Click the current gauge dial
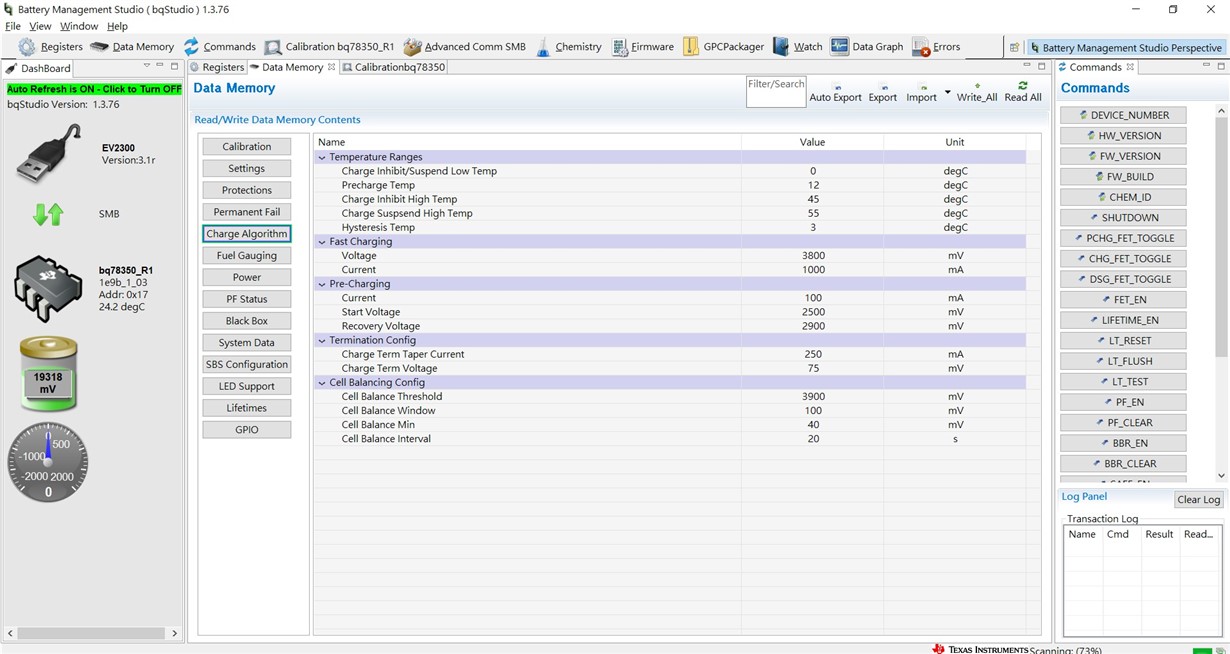 click(48, 462)
